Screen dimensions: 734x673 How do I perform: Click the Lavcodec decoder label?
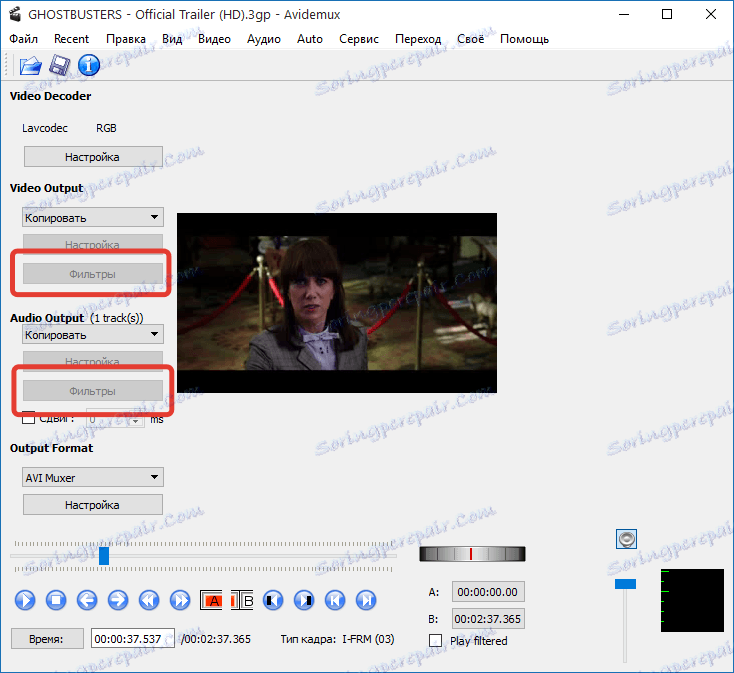click(x=45, y=128)
